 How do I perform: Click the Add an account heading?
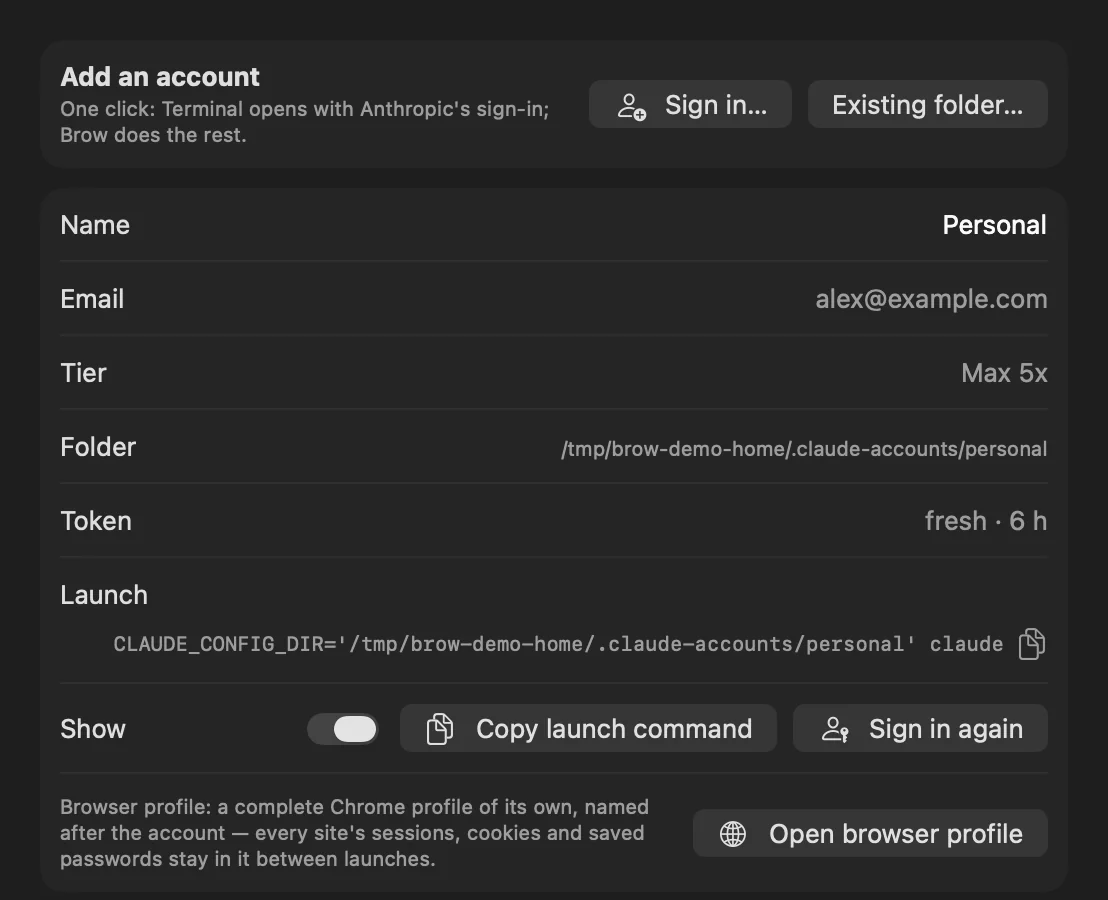(x=160, y=76)
